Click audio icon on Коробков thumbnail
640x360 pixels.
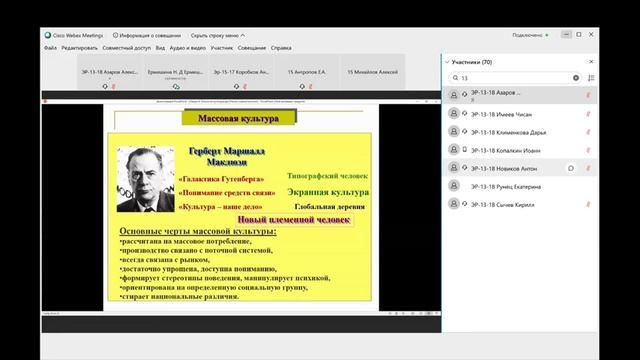[x=236, y=87]
